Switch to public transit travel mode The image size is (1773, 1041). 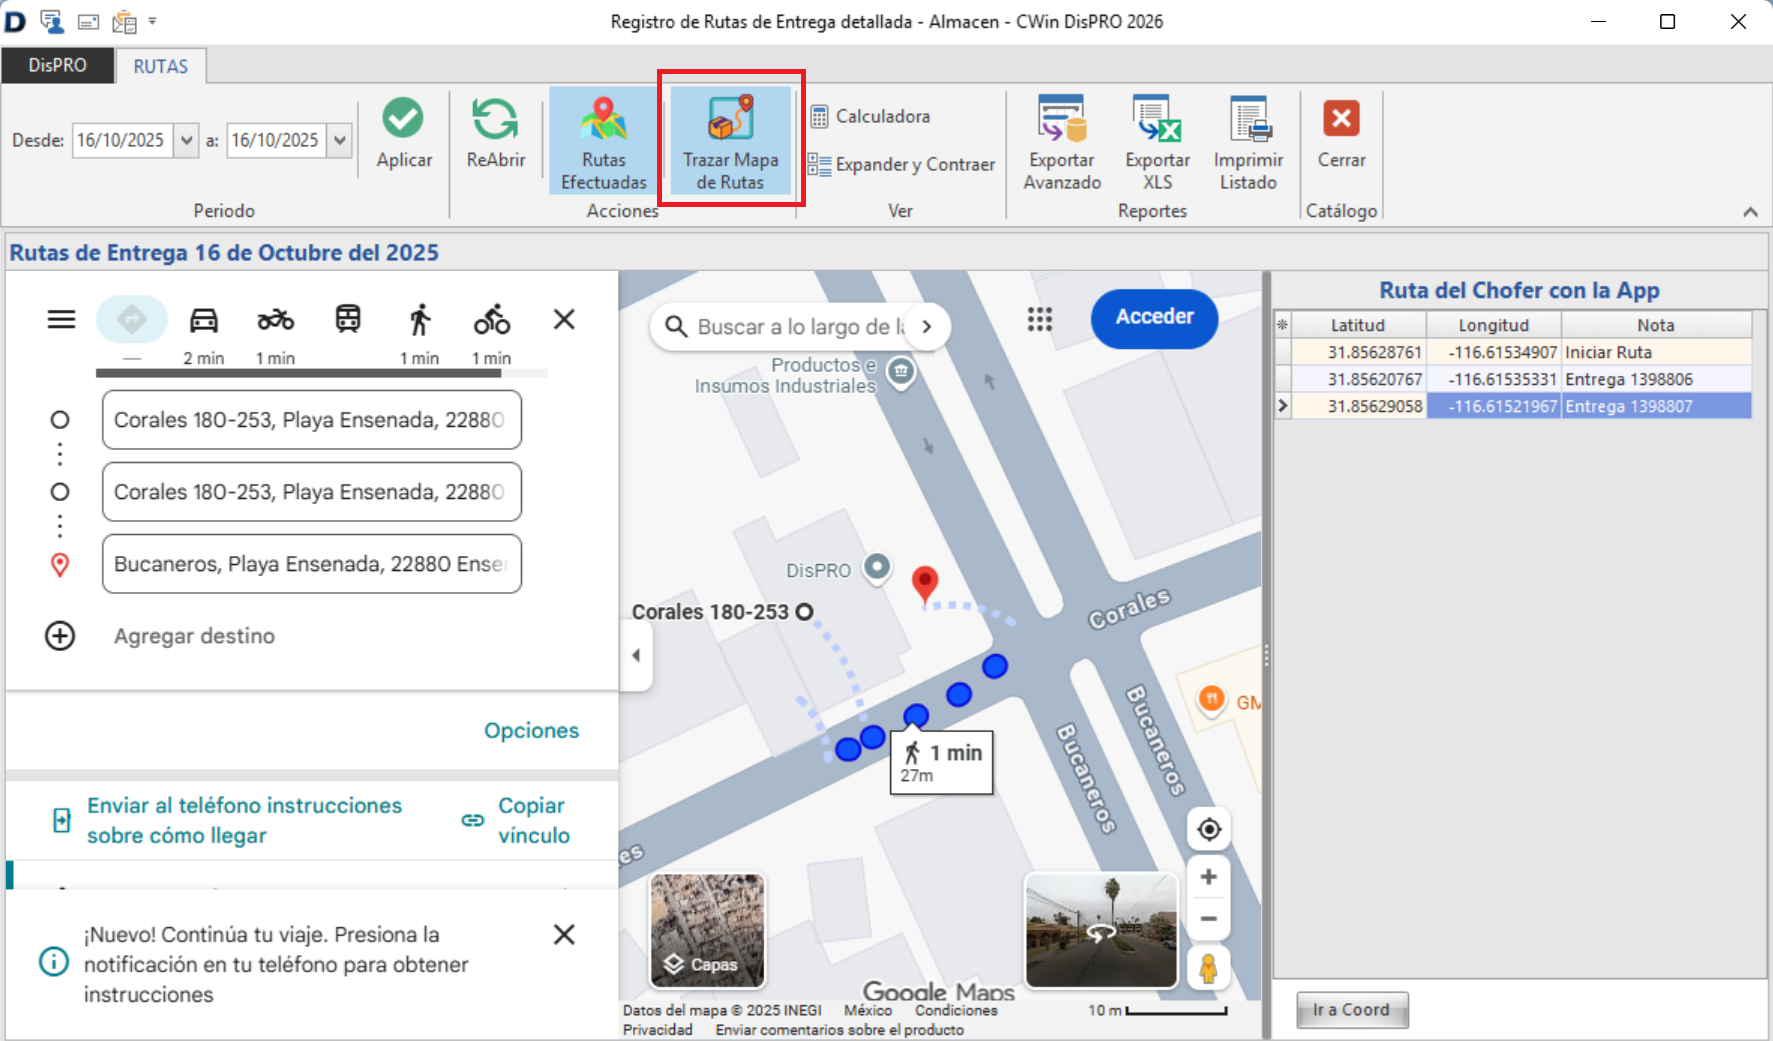pyautogui.click(x=348, y=320)
